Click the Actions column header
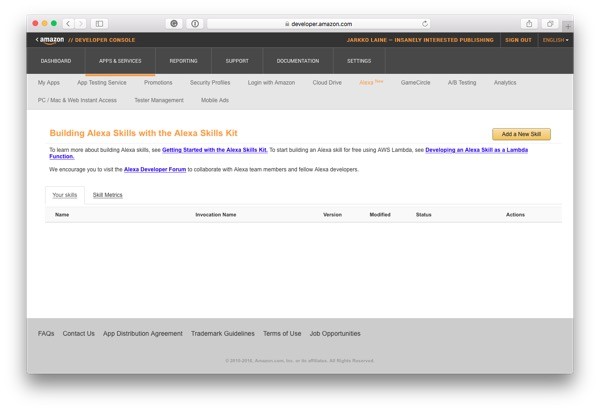This screenshot has width=600, height=411. [515, 215]
